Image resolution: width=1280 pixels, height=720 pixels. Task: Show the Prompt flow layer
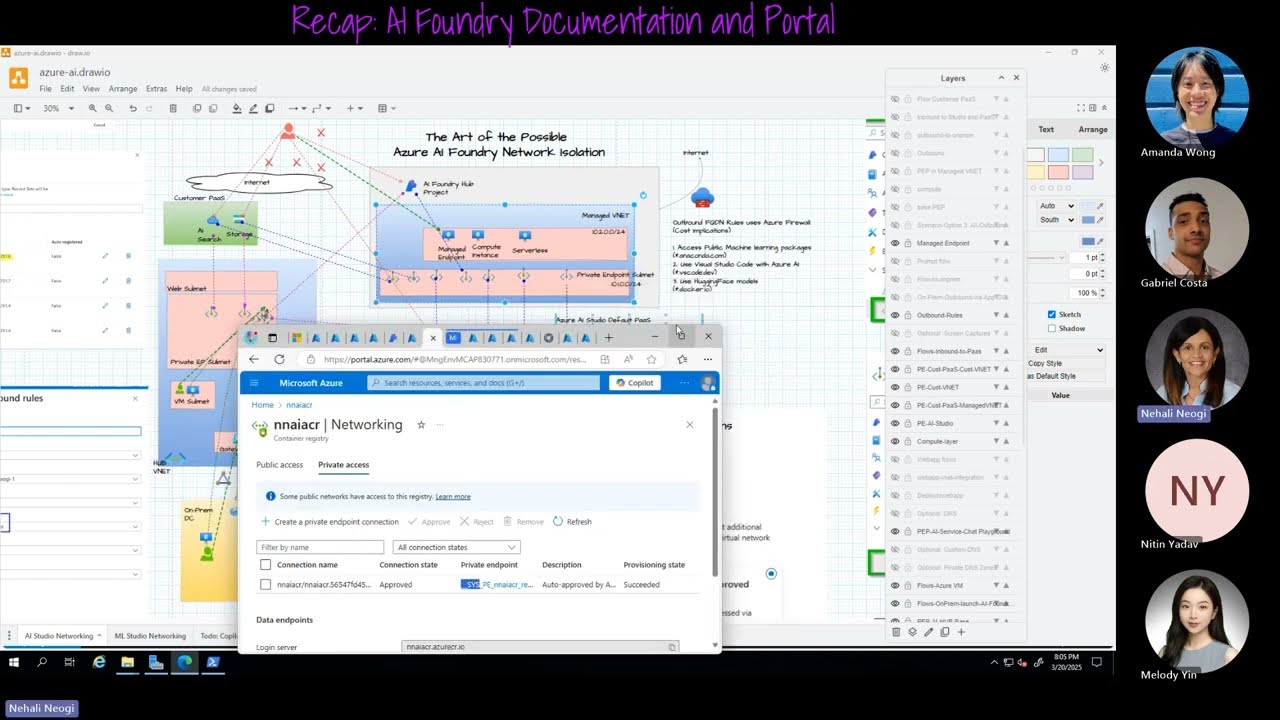coord(895,261)
